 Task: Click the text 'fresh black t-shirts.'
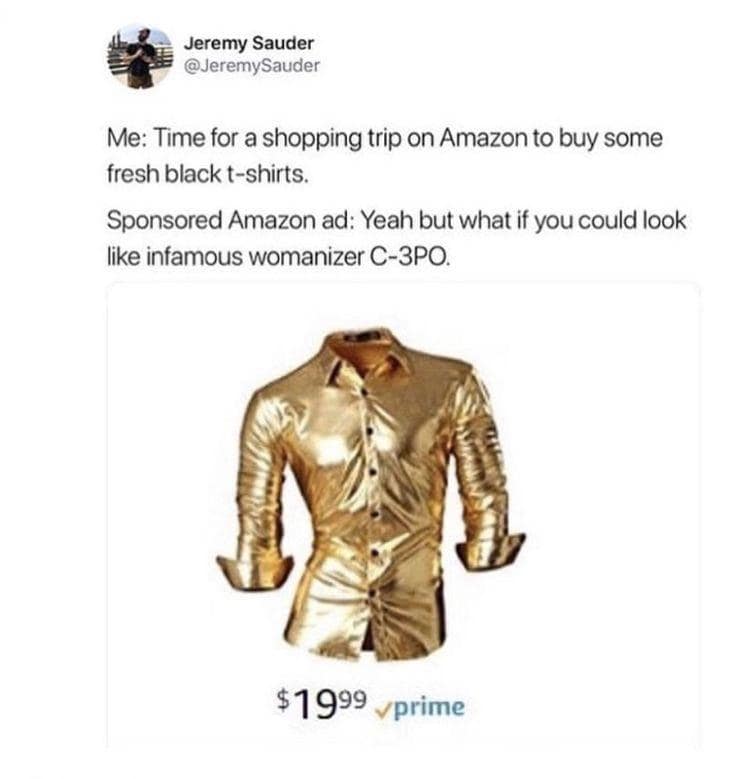pyautogui.click(x=208, y=174)
